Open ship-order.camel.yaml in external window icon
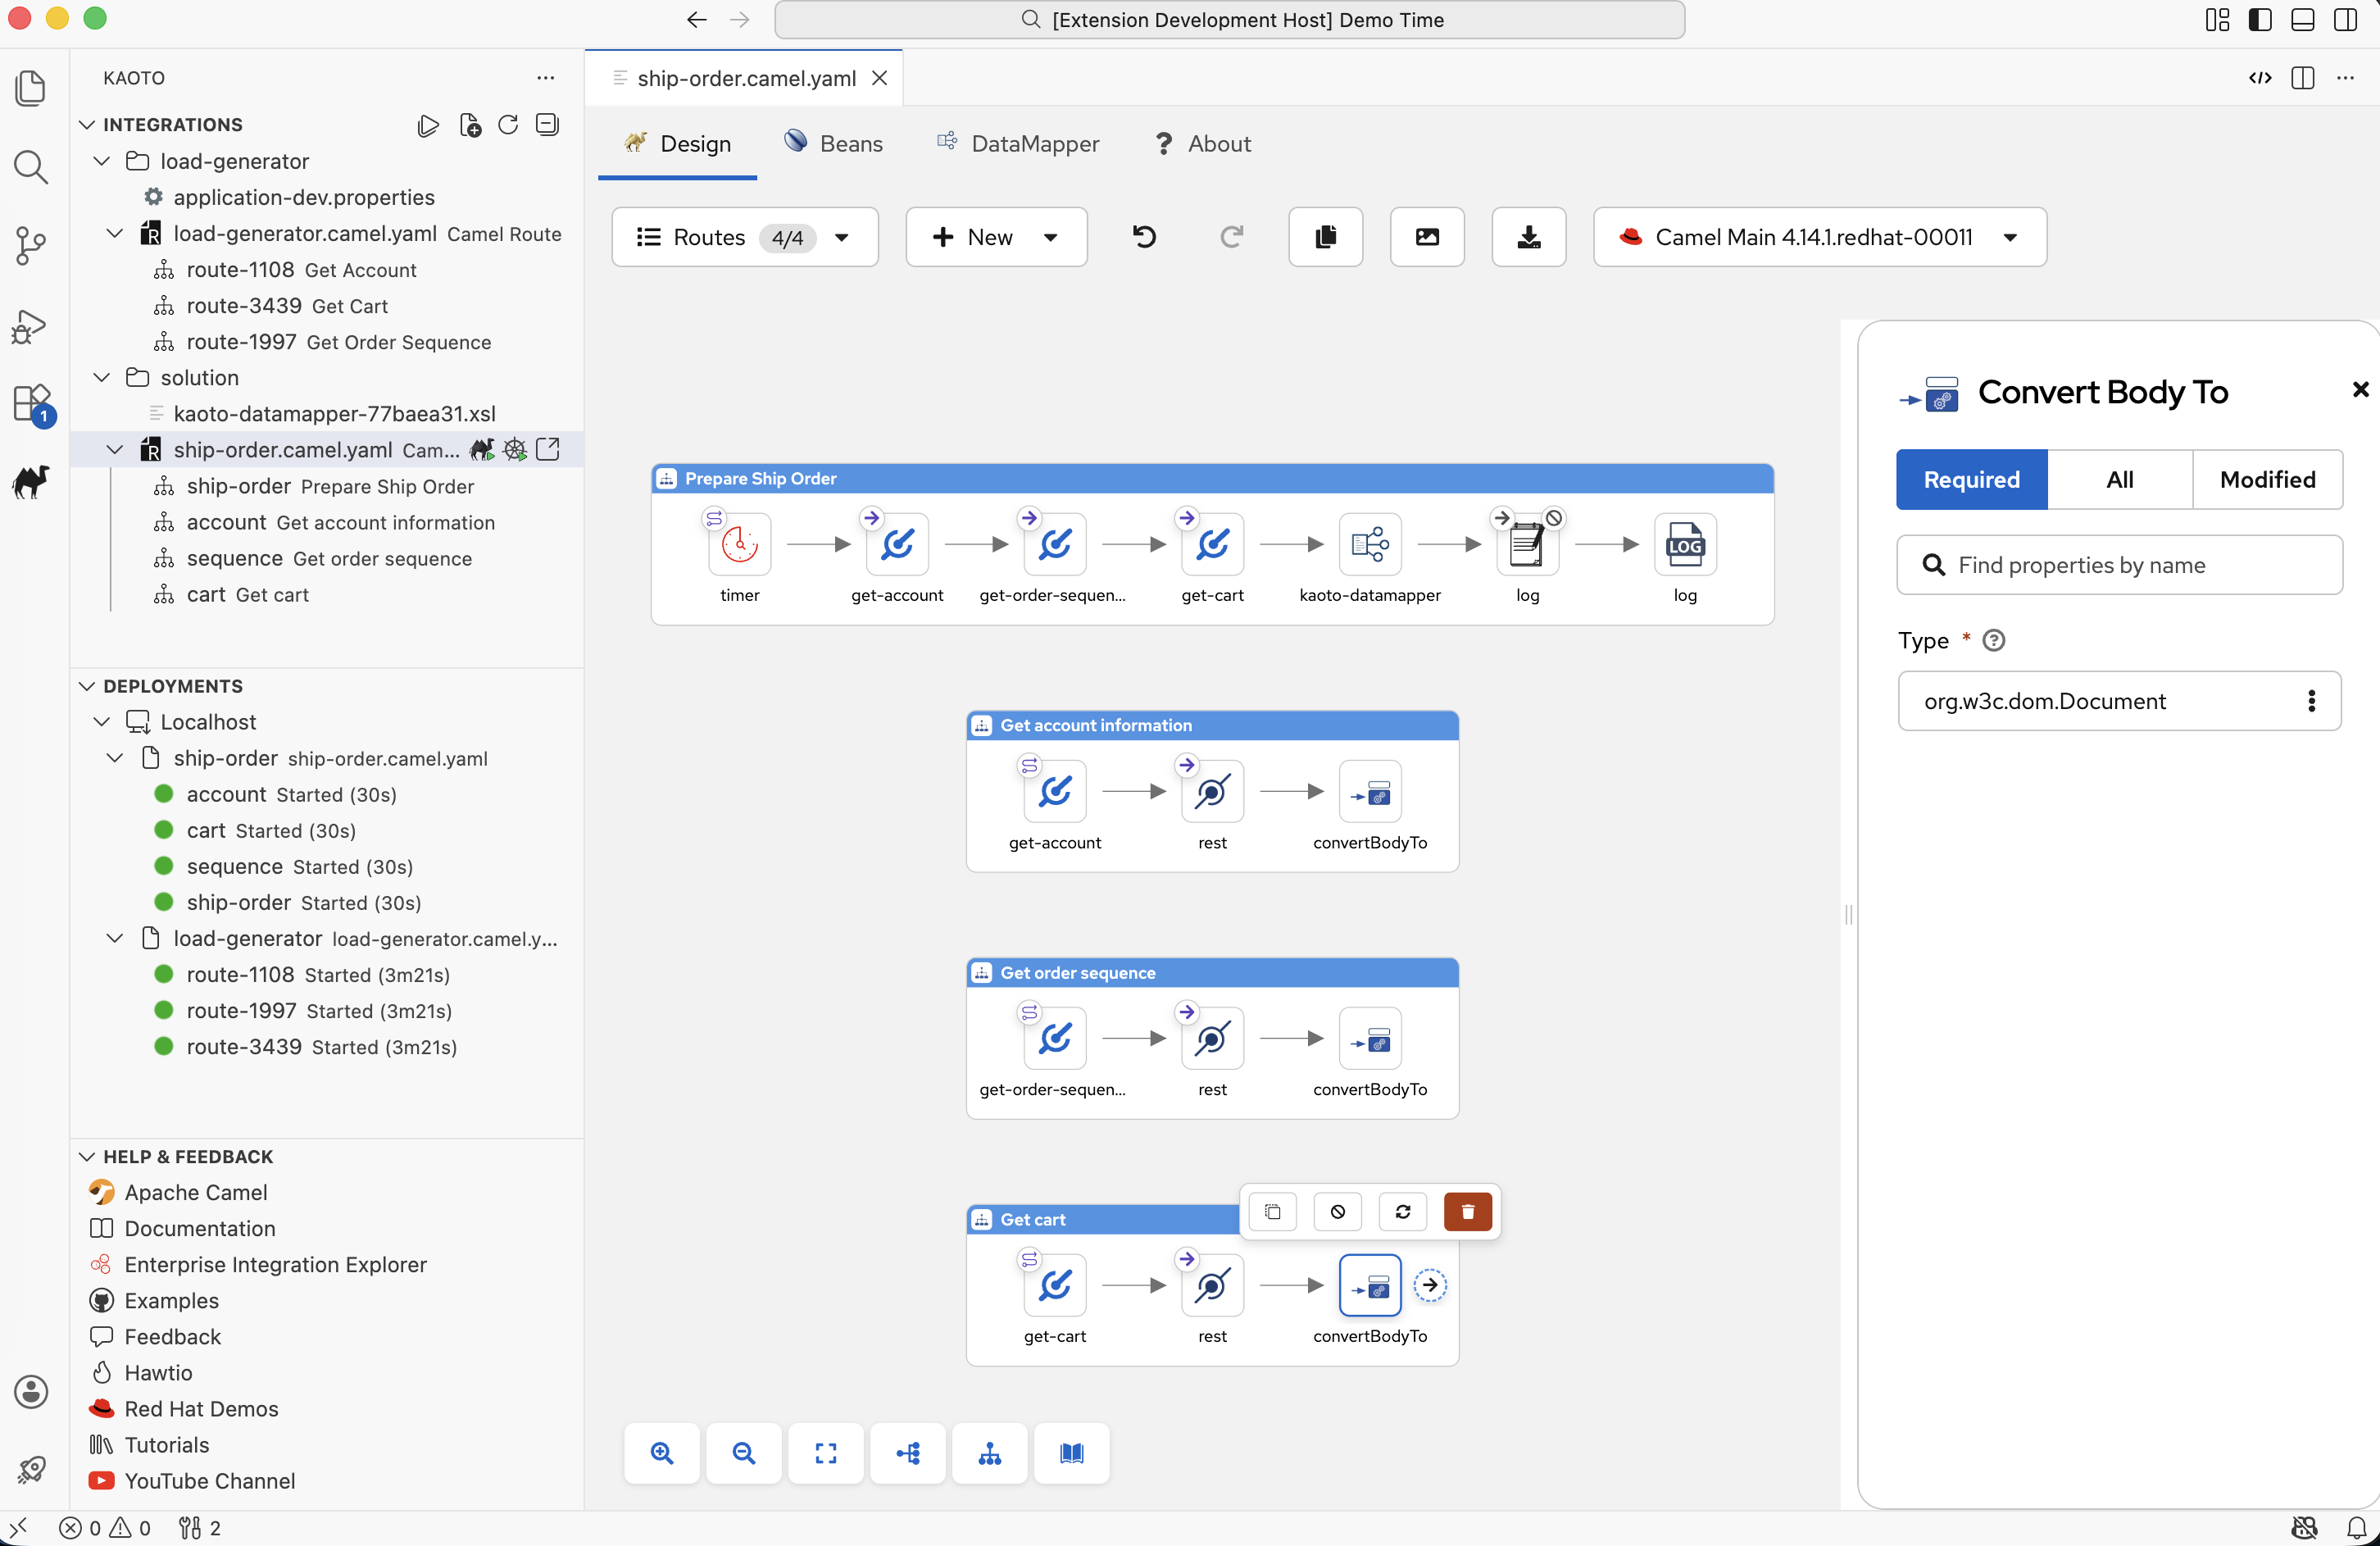2380x1546 pixels. (548, 450)
